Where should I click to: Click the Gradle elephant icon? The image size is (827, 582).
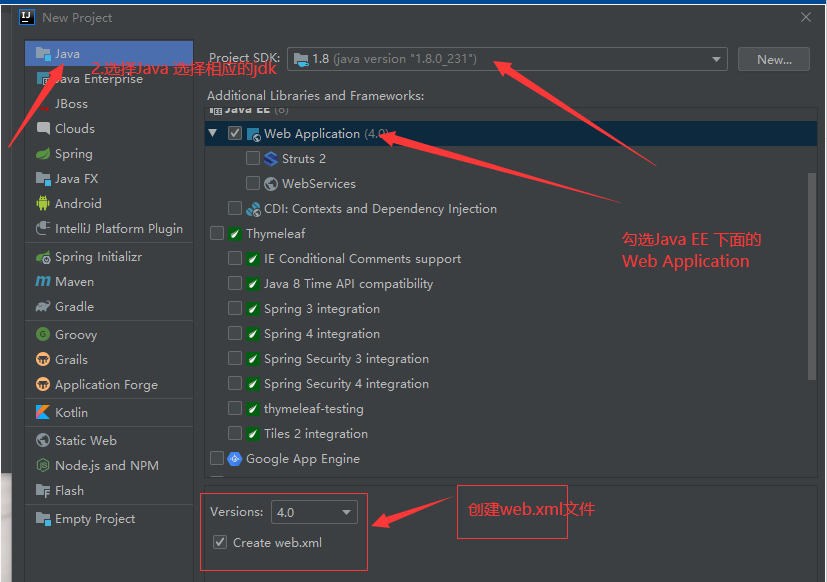click(x=43, y=307)
